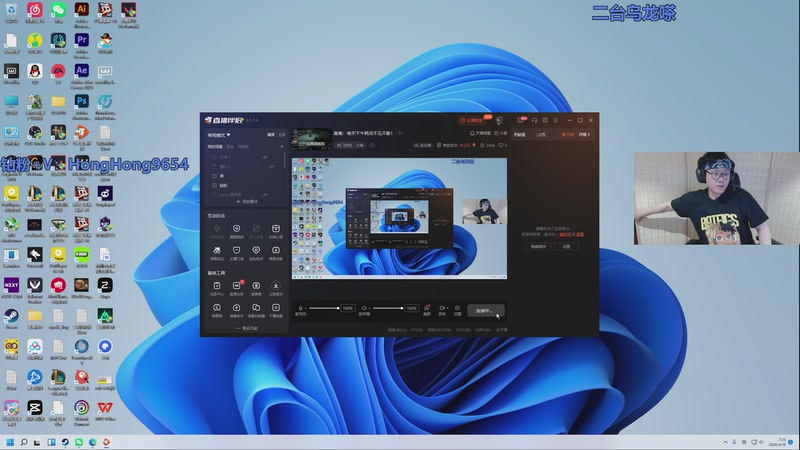Launch Adobe Premiere Pro from desktop
Viewport: 800px width, 450px height.
[x=82, y=41]
